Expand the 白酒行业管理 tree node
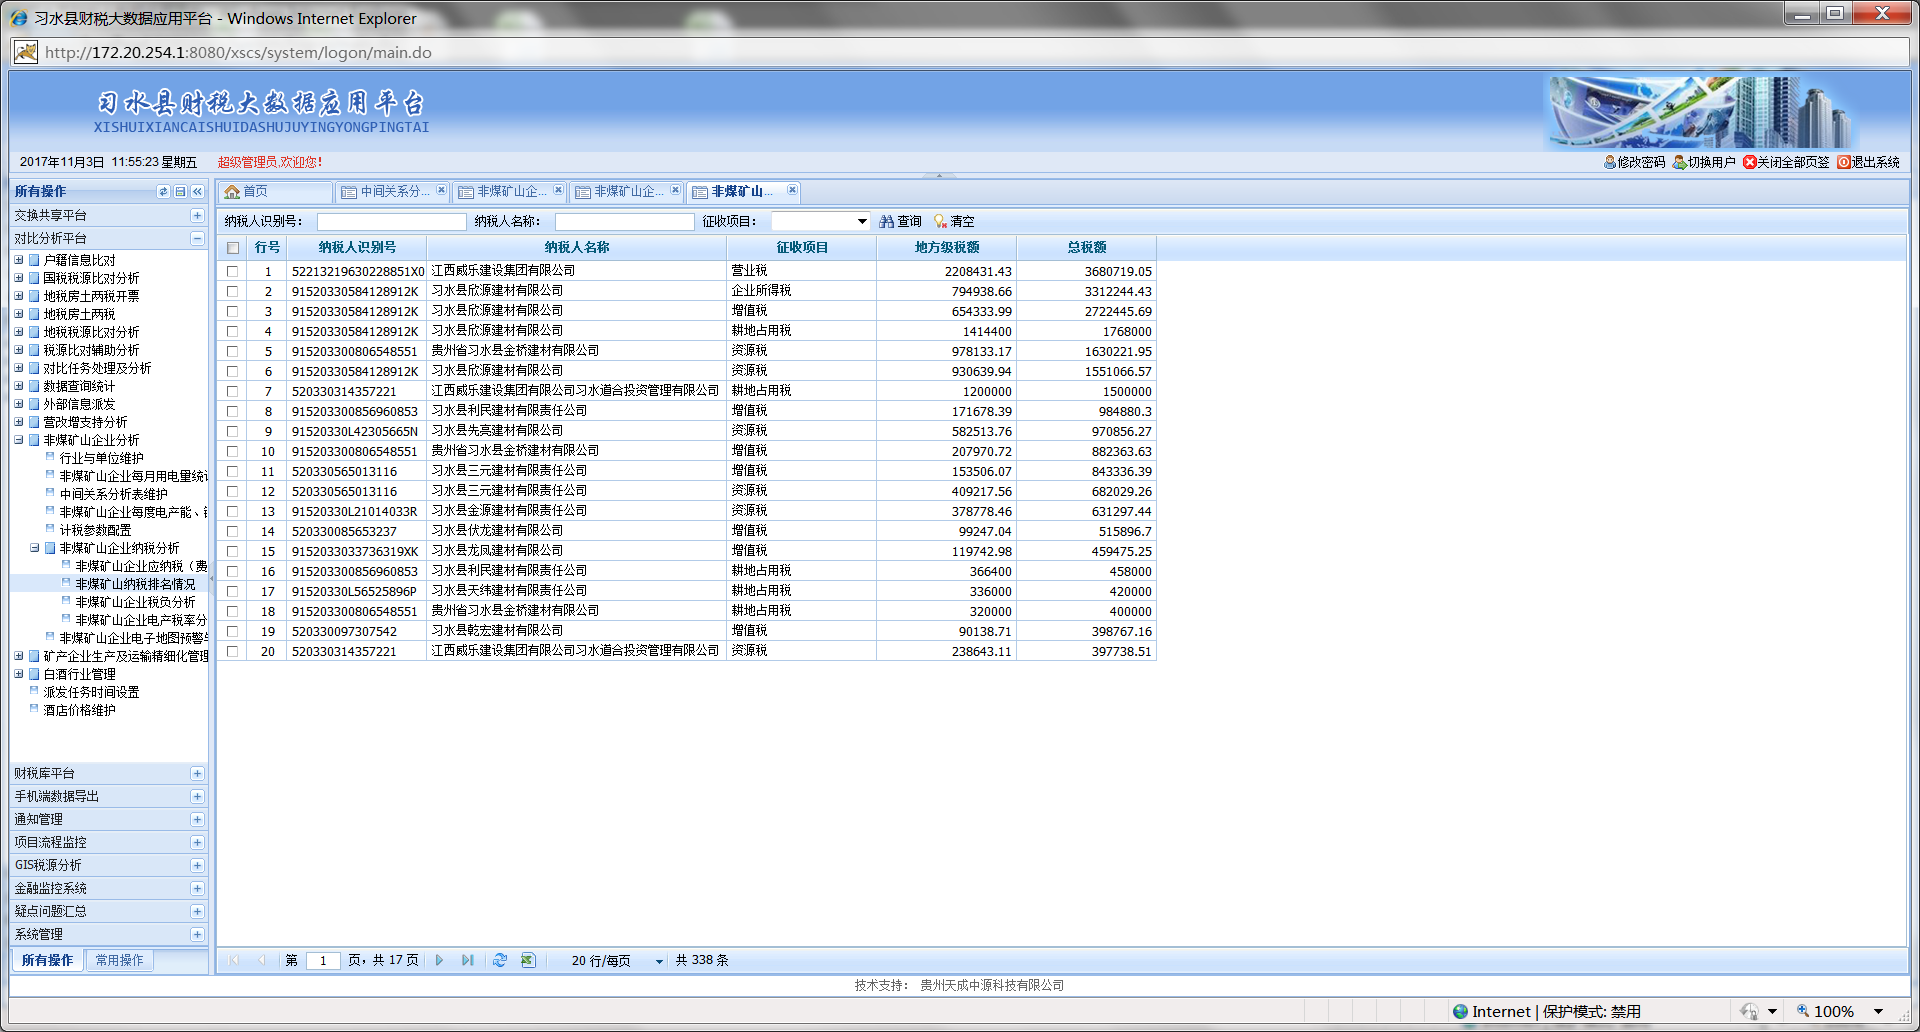 click(x=19, y=674)
